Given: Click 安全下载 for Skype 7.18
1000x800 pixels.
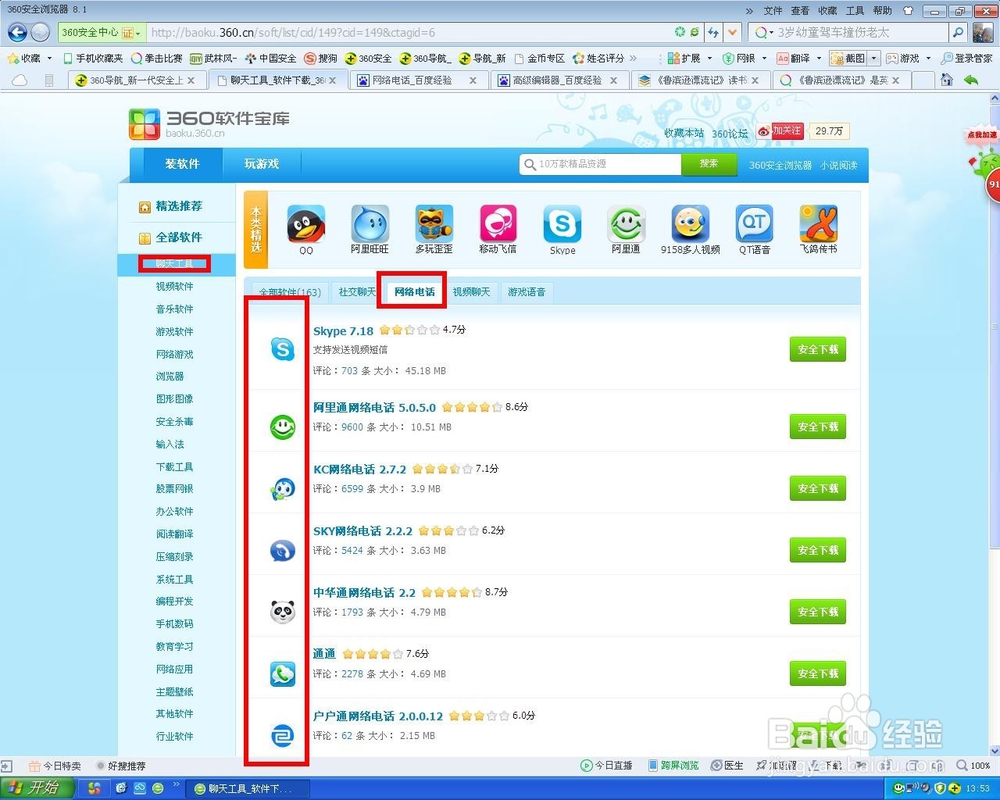Looking at the screenshot, I should [818, 349].
